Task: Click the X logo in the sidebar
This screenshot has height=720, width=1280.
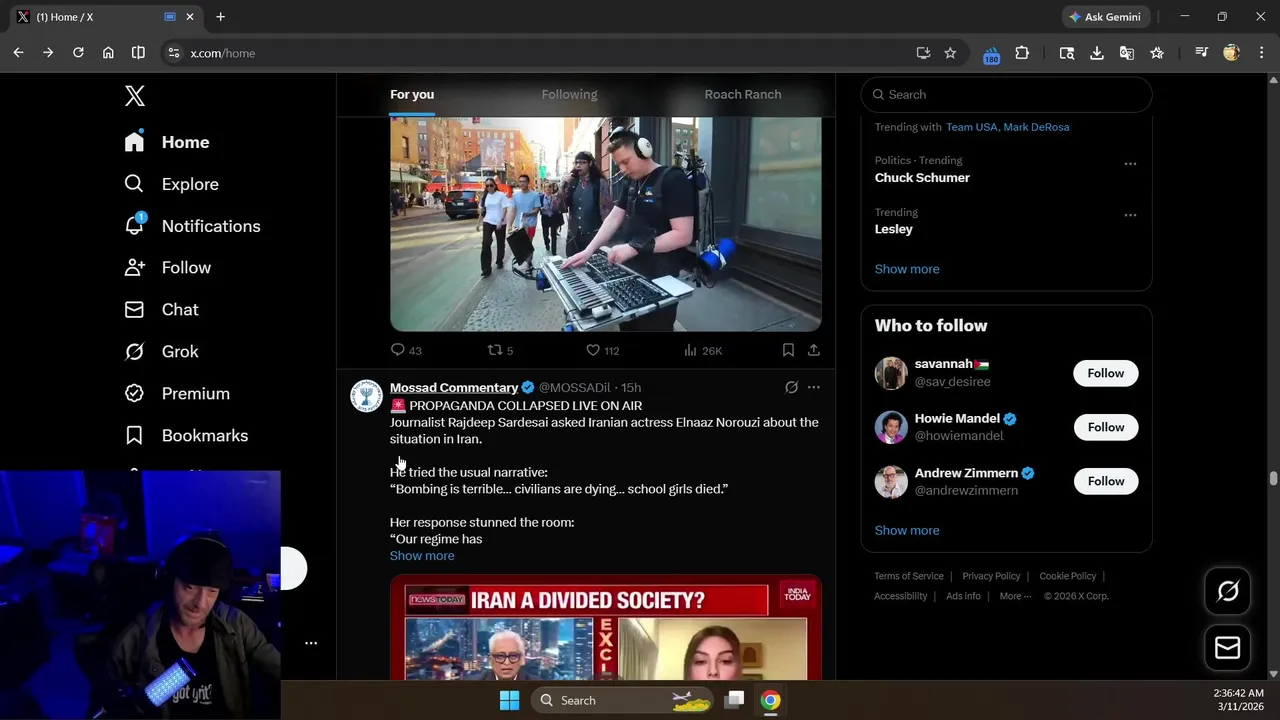Action: tap(135, 96)
